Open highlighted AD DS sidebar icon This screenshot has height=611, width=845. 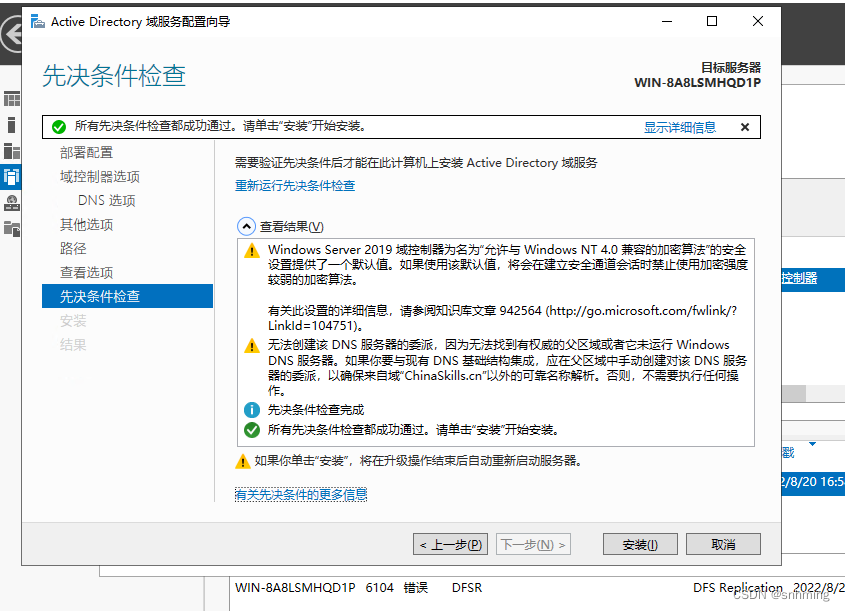pos(11,177)
